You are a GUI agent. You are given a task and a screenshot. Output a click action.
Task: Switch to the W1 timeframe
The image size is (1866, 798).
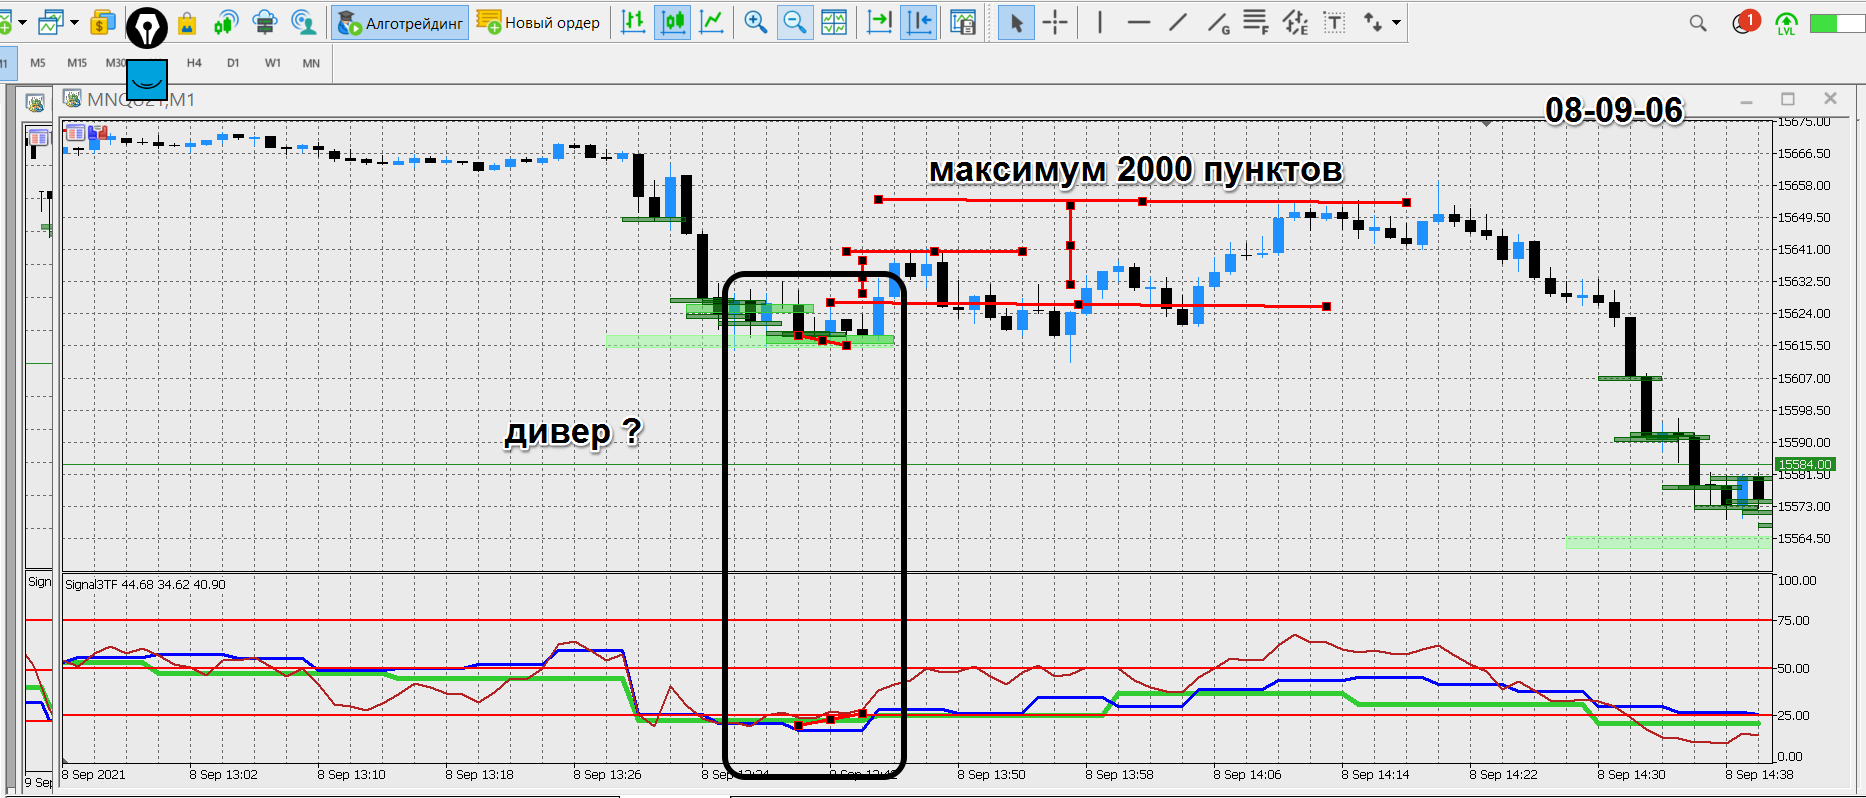point(273,63)
